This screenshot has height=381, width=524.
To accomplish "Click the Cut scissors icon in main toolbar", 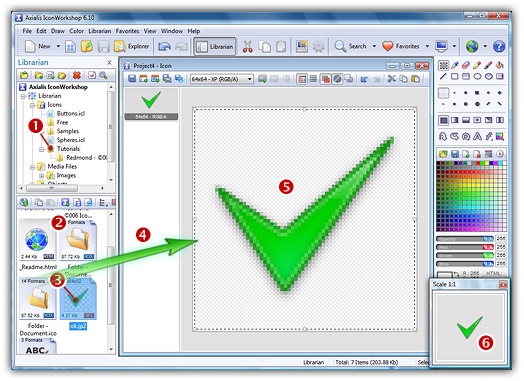I will point(247,46).
